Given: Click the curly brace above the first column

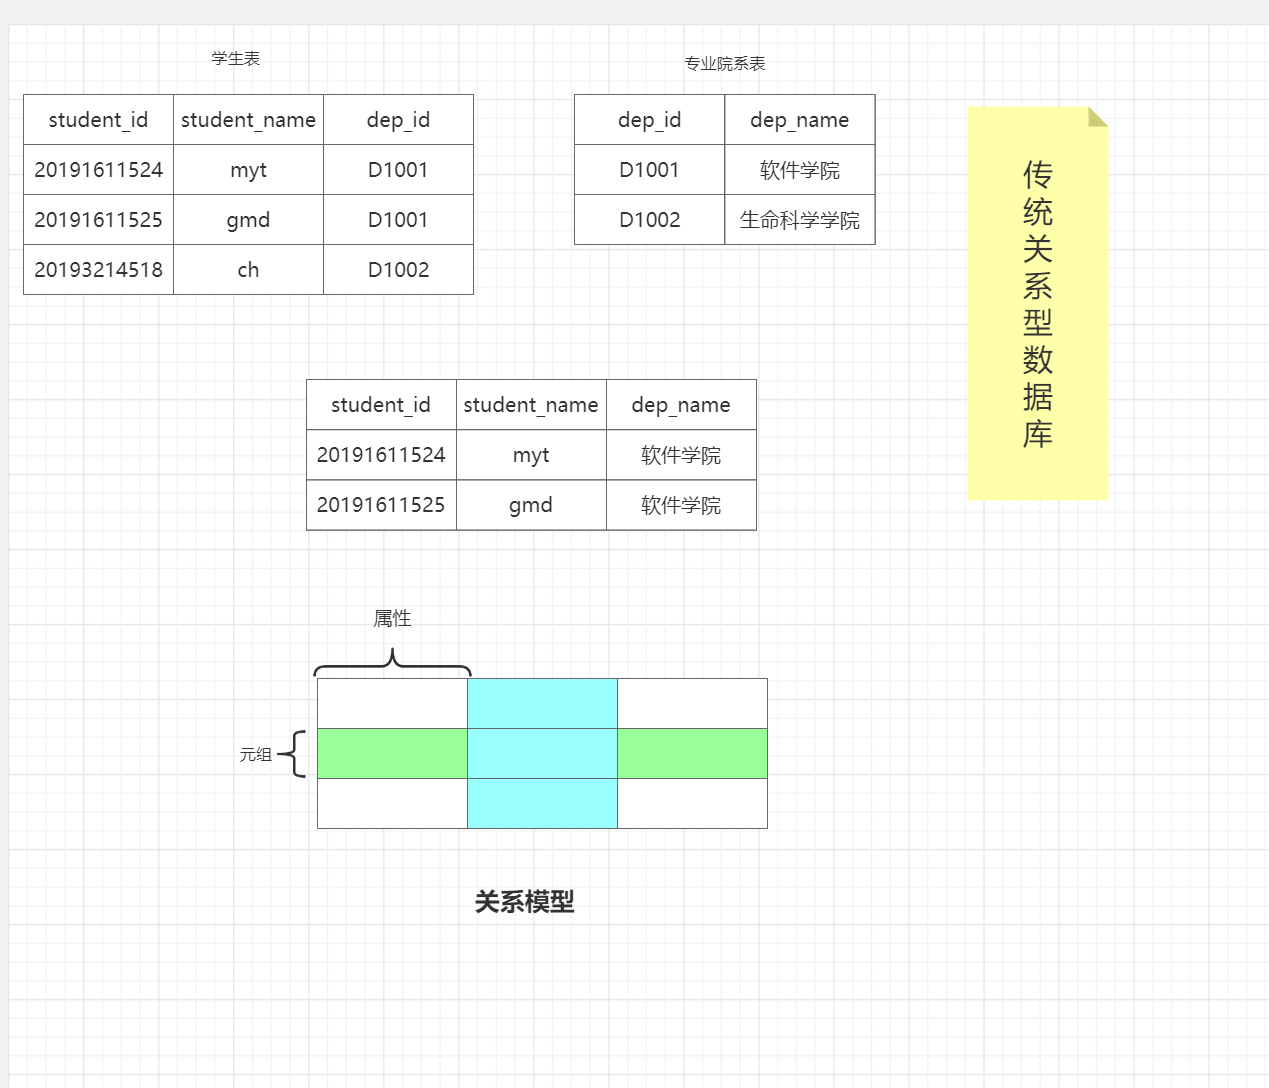Looking at the screenshot, I should [x=392, y=662].
